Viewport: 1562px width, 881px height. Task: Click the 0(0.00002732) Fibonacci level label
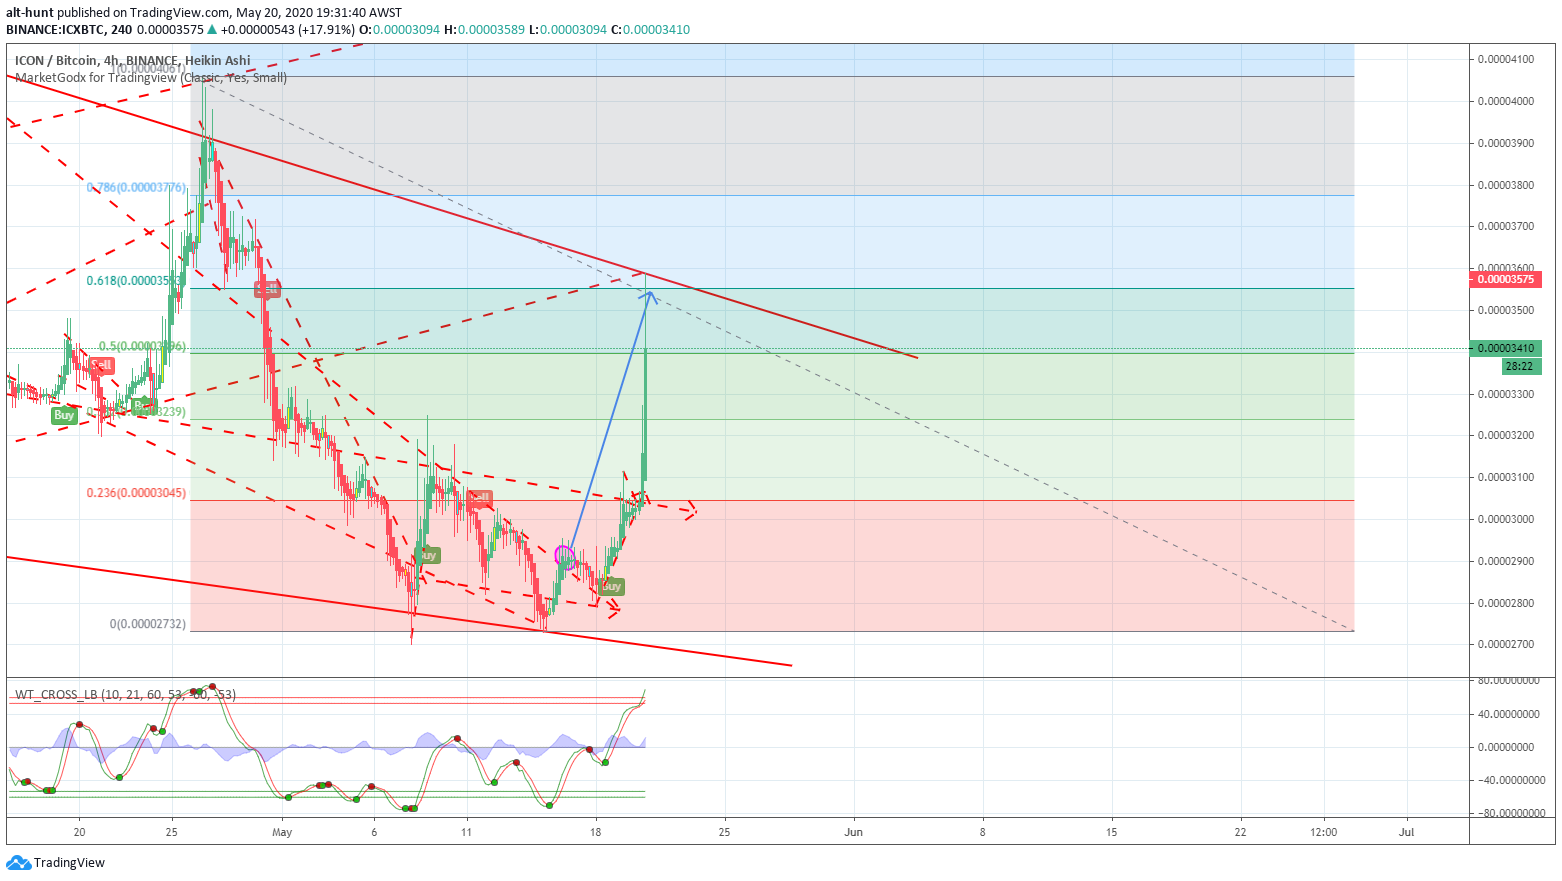click(148, 624)
